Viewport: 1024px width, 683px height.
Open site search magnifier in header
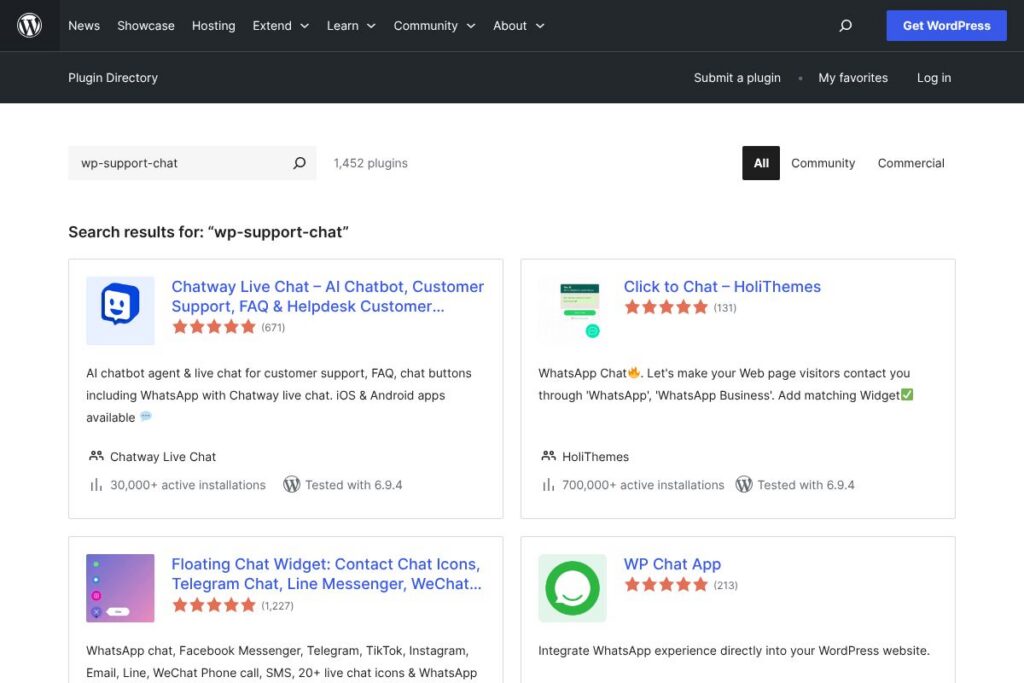(845, 26)
